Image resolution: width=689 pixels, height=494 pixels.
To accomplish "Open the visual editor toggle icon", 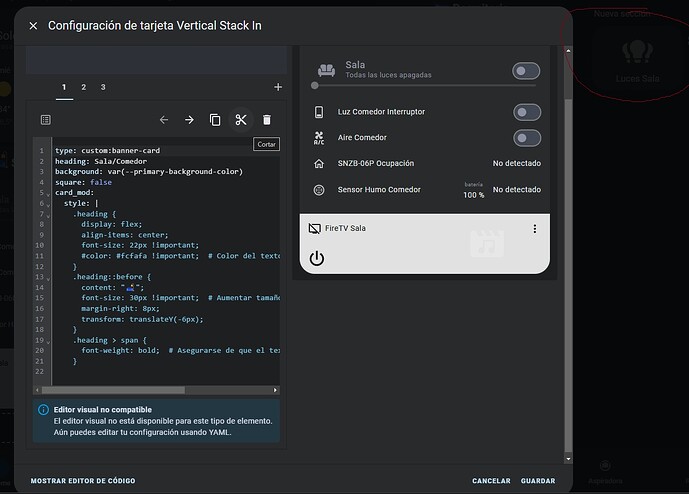I will pos(46,120).
